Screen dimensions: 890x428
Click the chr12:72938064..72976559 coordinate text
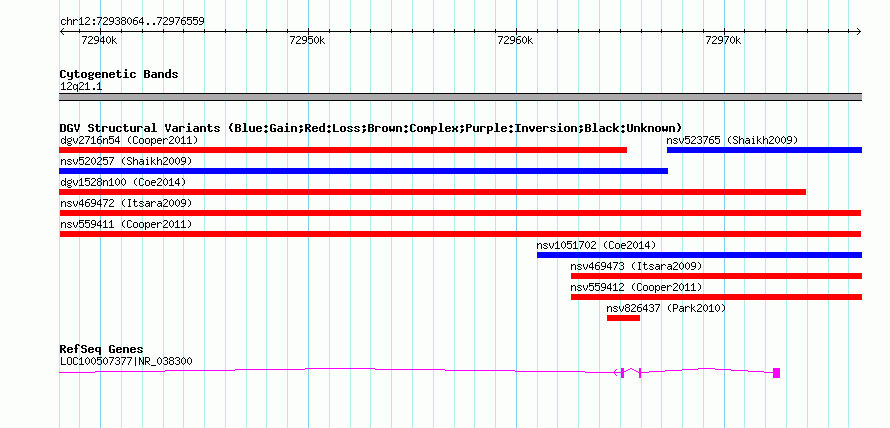(x=132, y=22)
